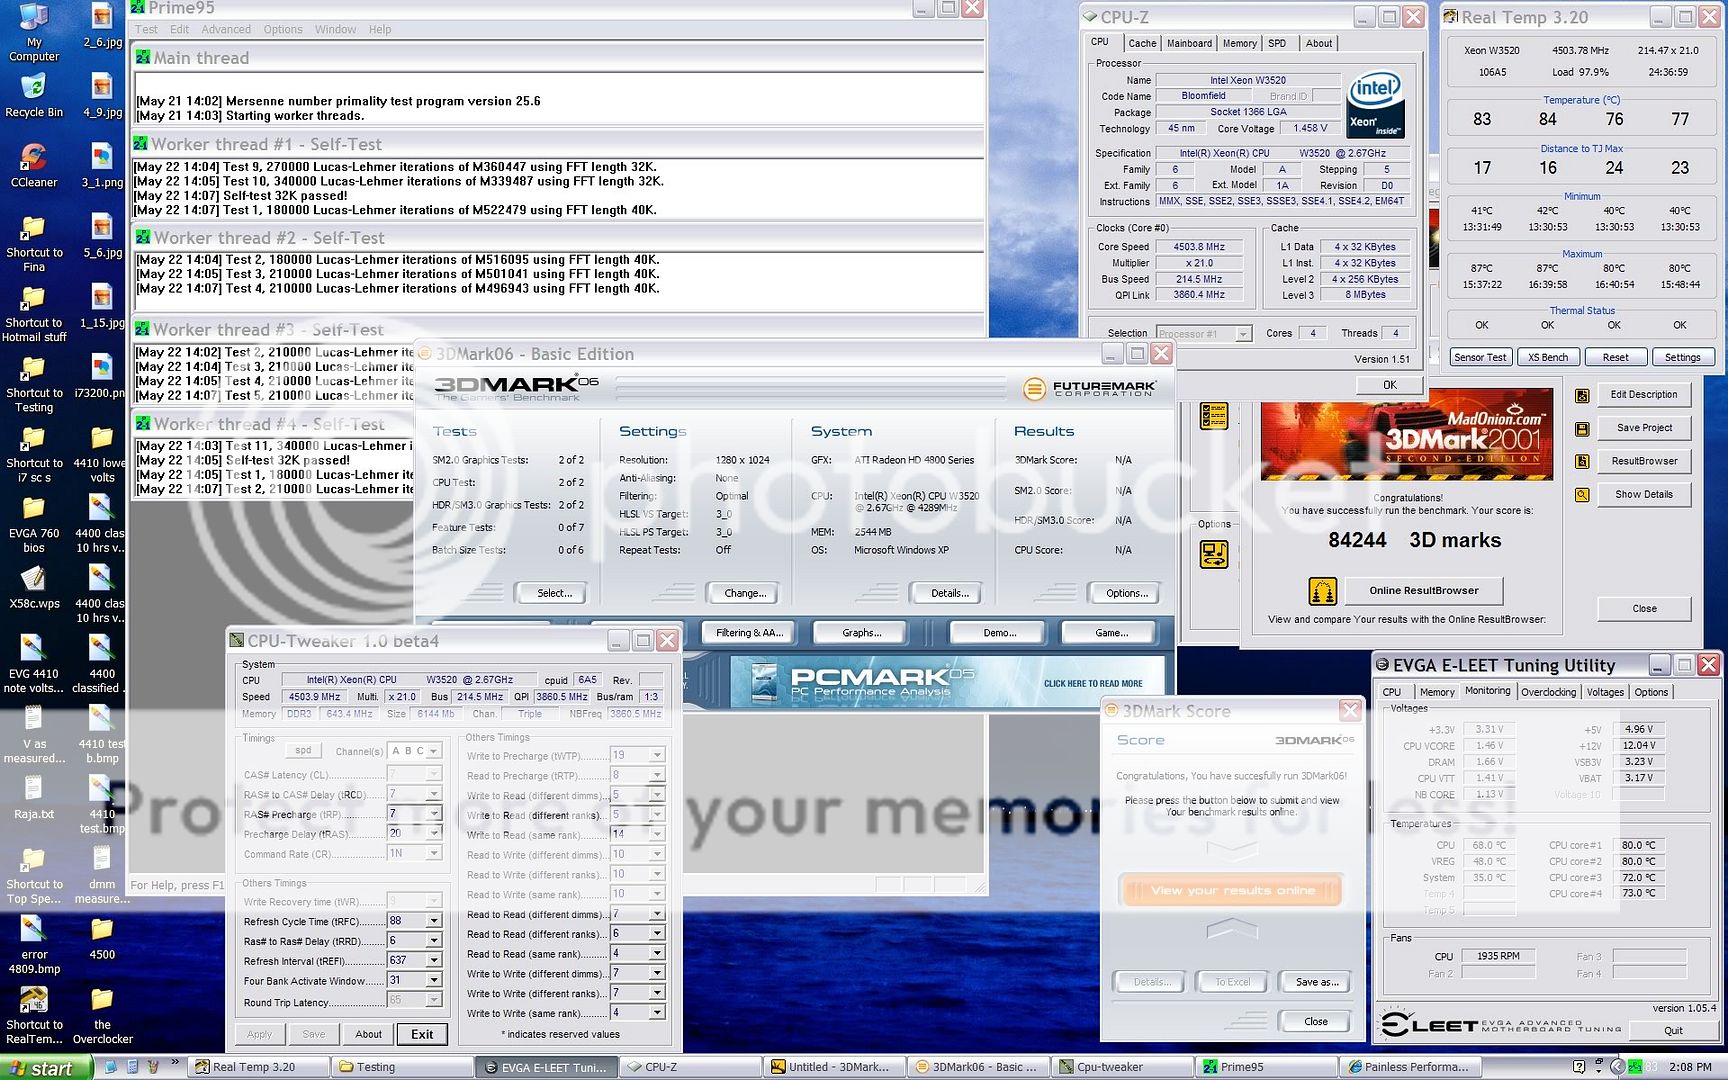Select the Raja.txt file icon
Screen dimensions: 1728x1080
pos(34,797)
